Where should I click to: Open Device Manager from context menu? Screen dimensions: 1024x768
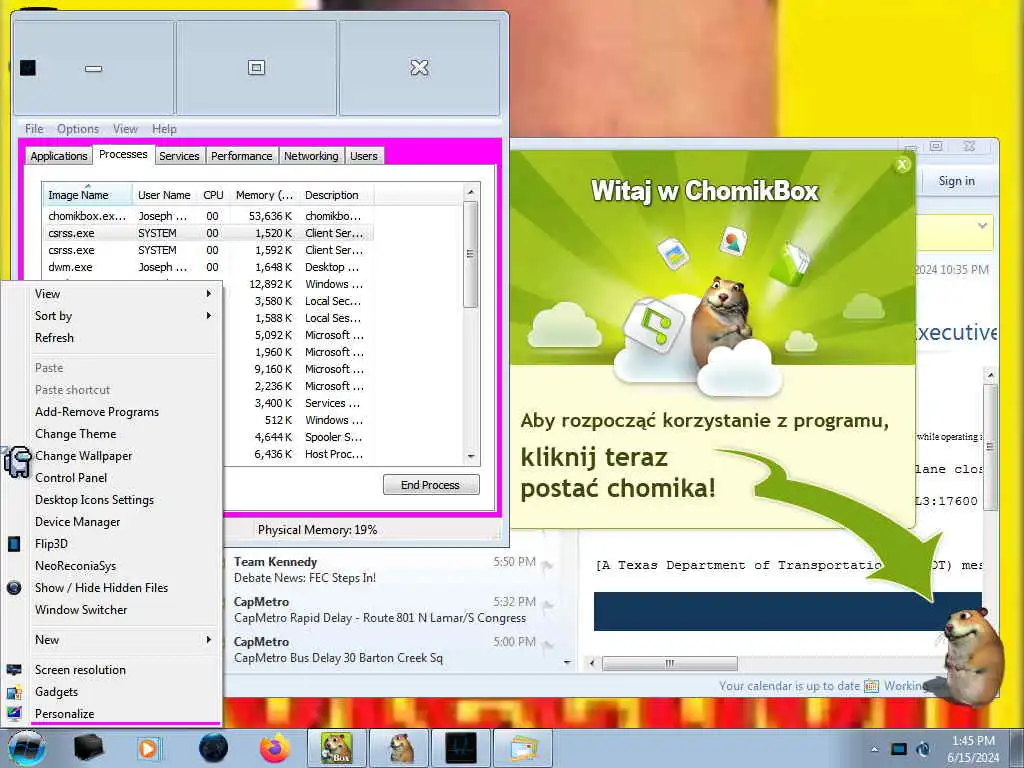[122, 522]
